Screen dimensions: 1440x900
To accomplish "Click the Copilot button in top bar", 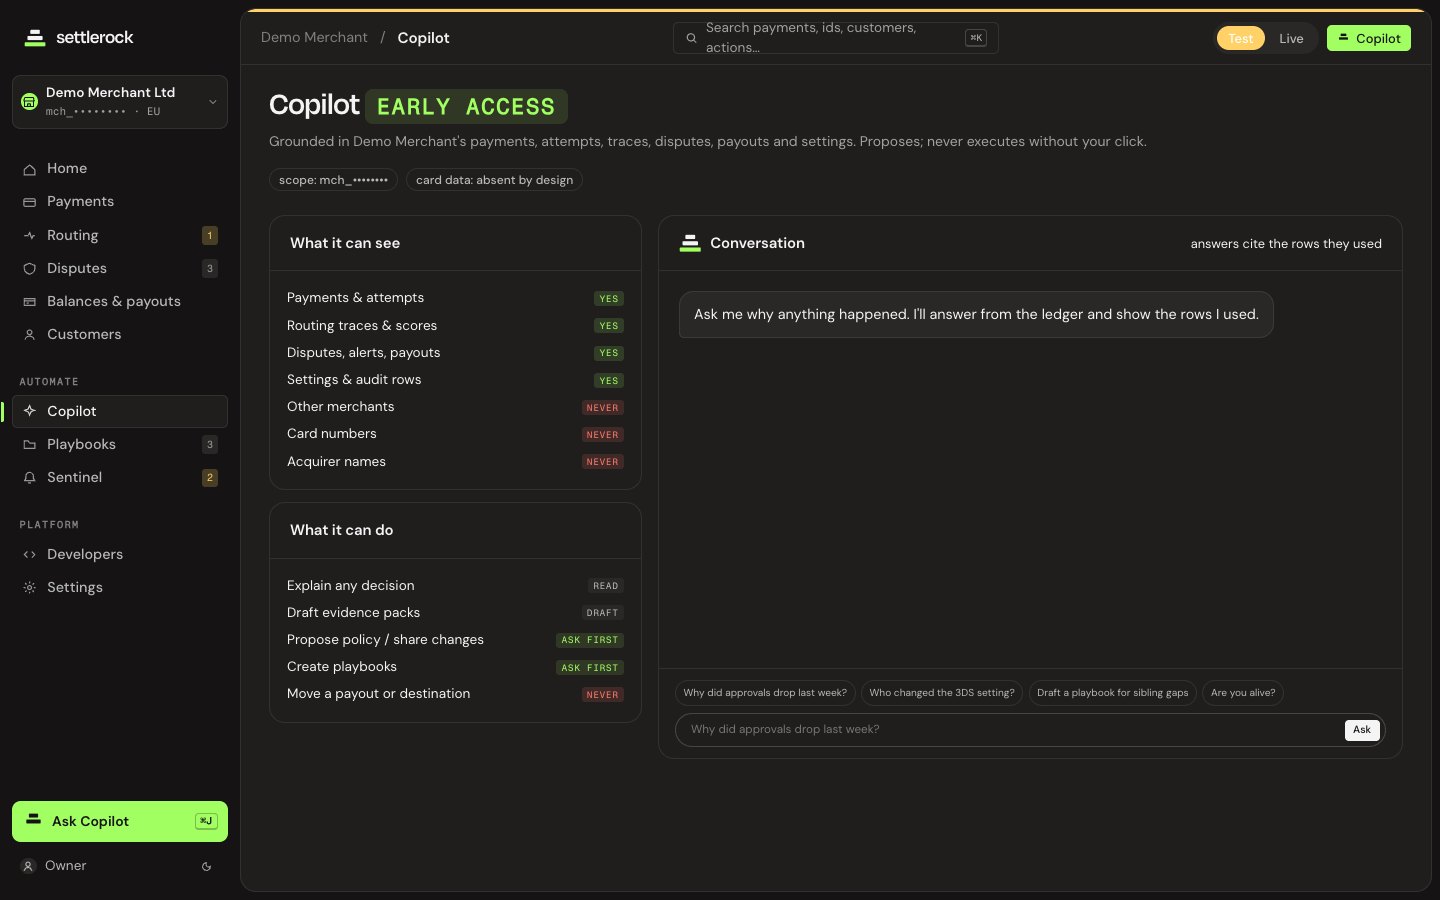I will click(x=1369, y=38).
